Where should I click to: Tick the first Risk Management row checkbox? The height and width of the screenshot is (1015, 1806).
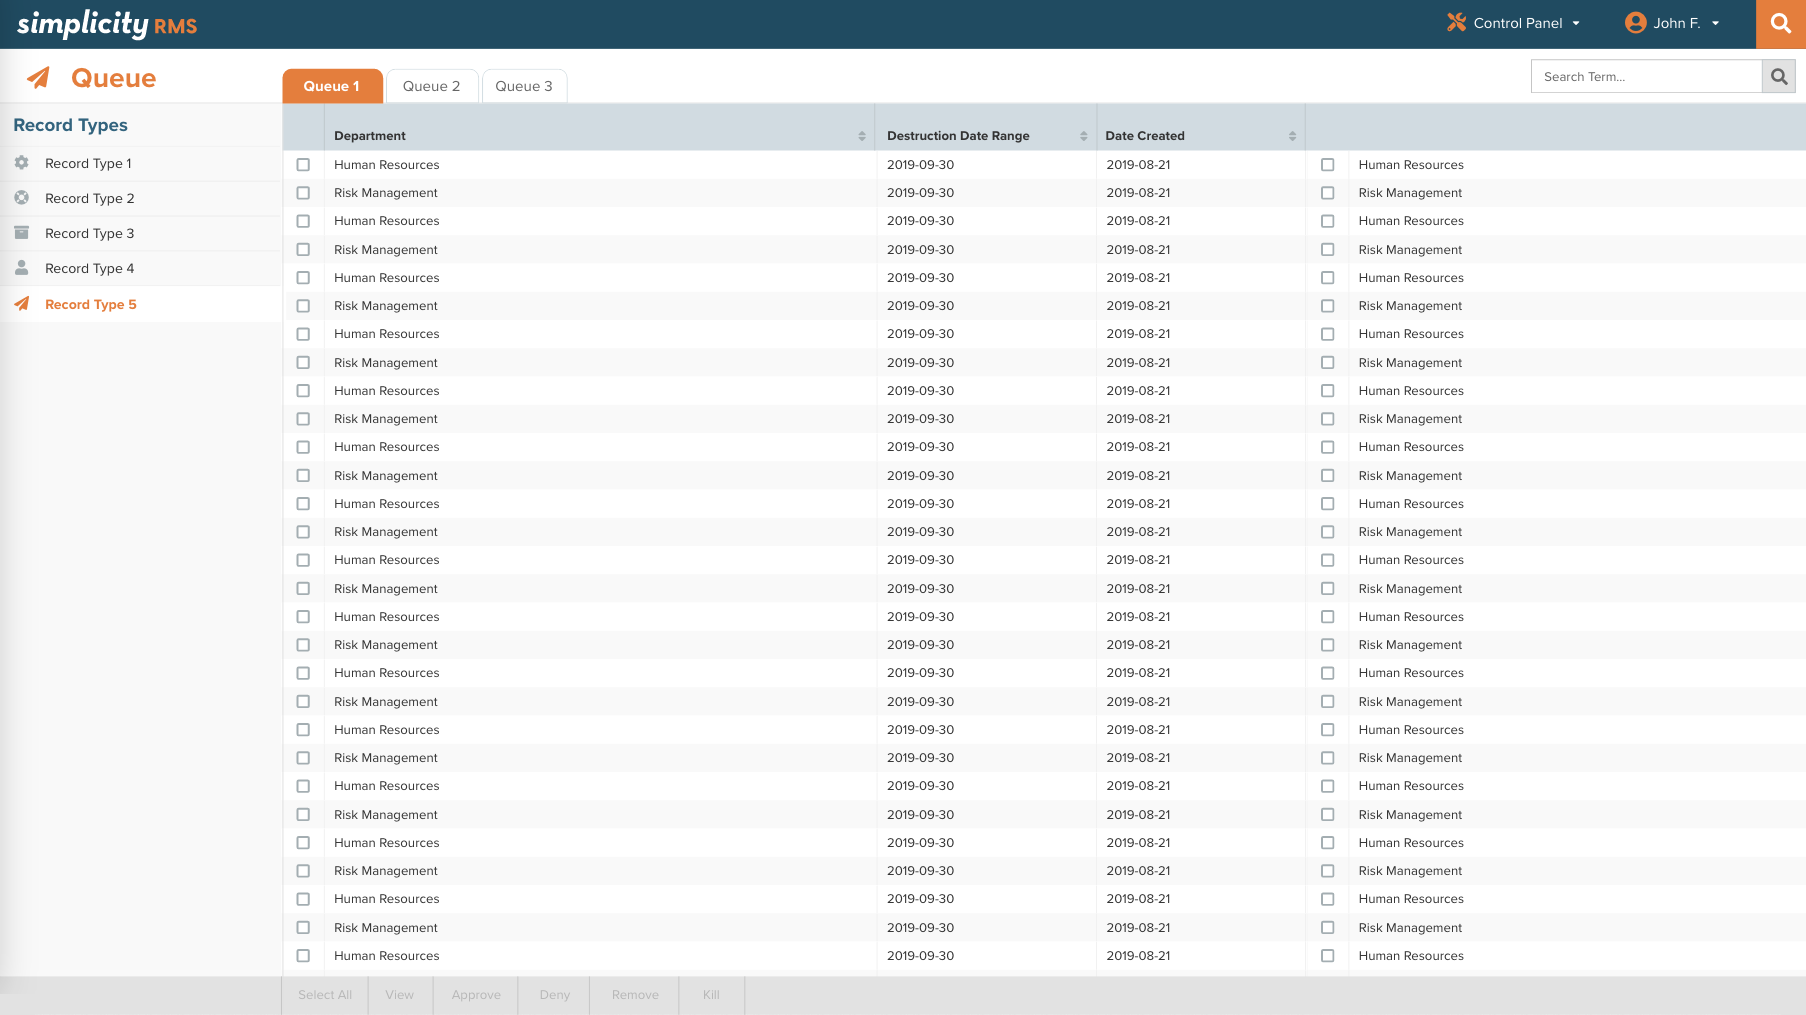[303, 193]
